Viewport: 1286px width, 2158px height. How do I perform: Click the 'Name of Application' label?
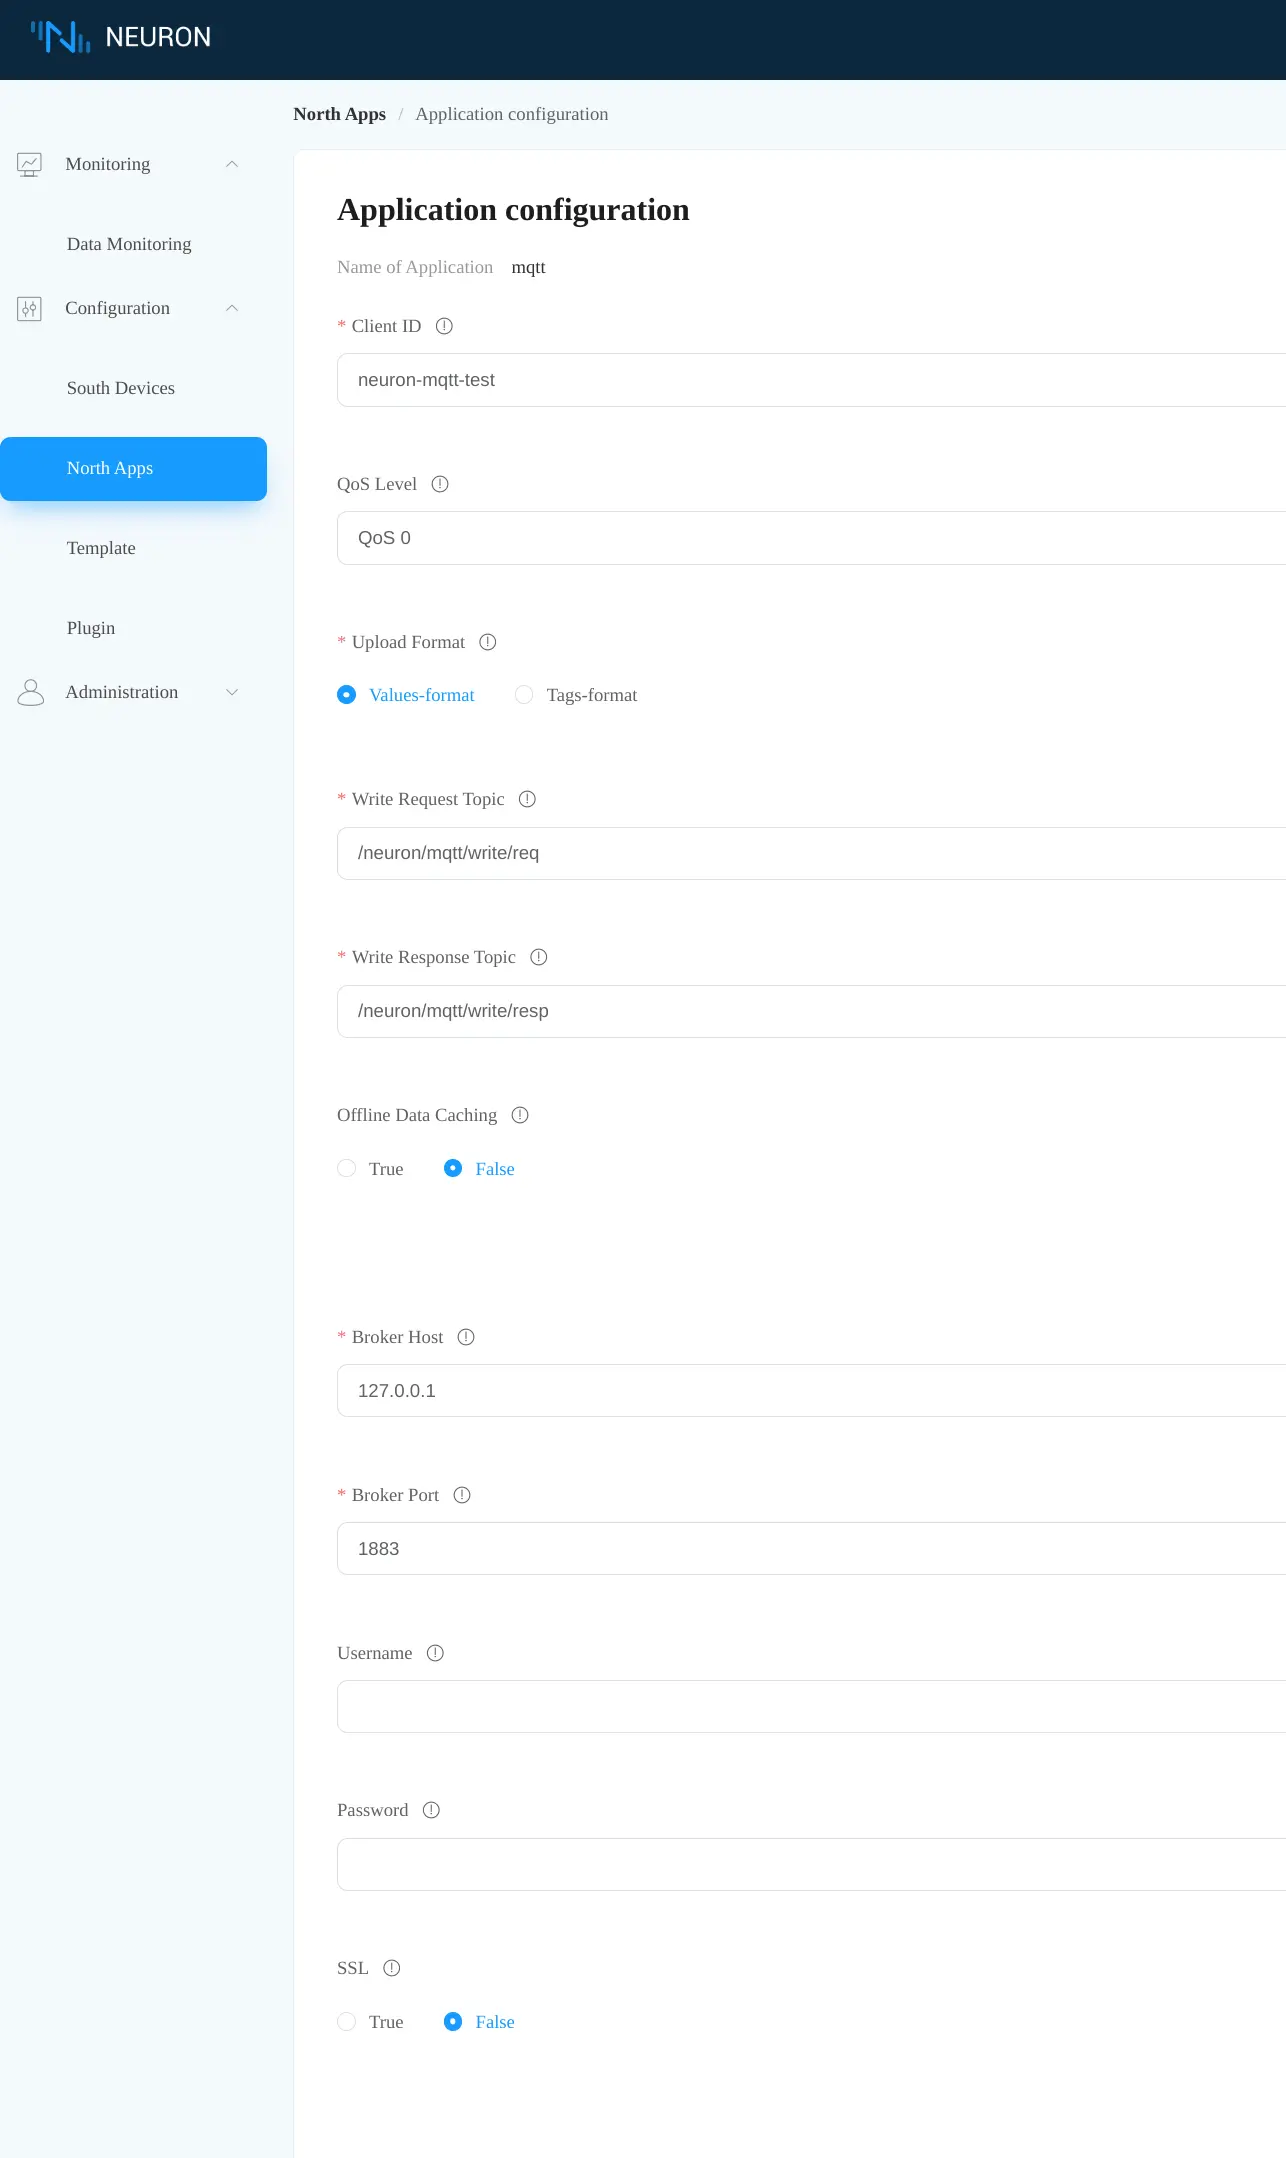coord(415,267)
